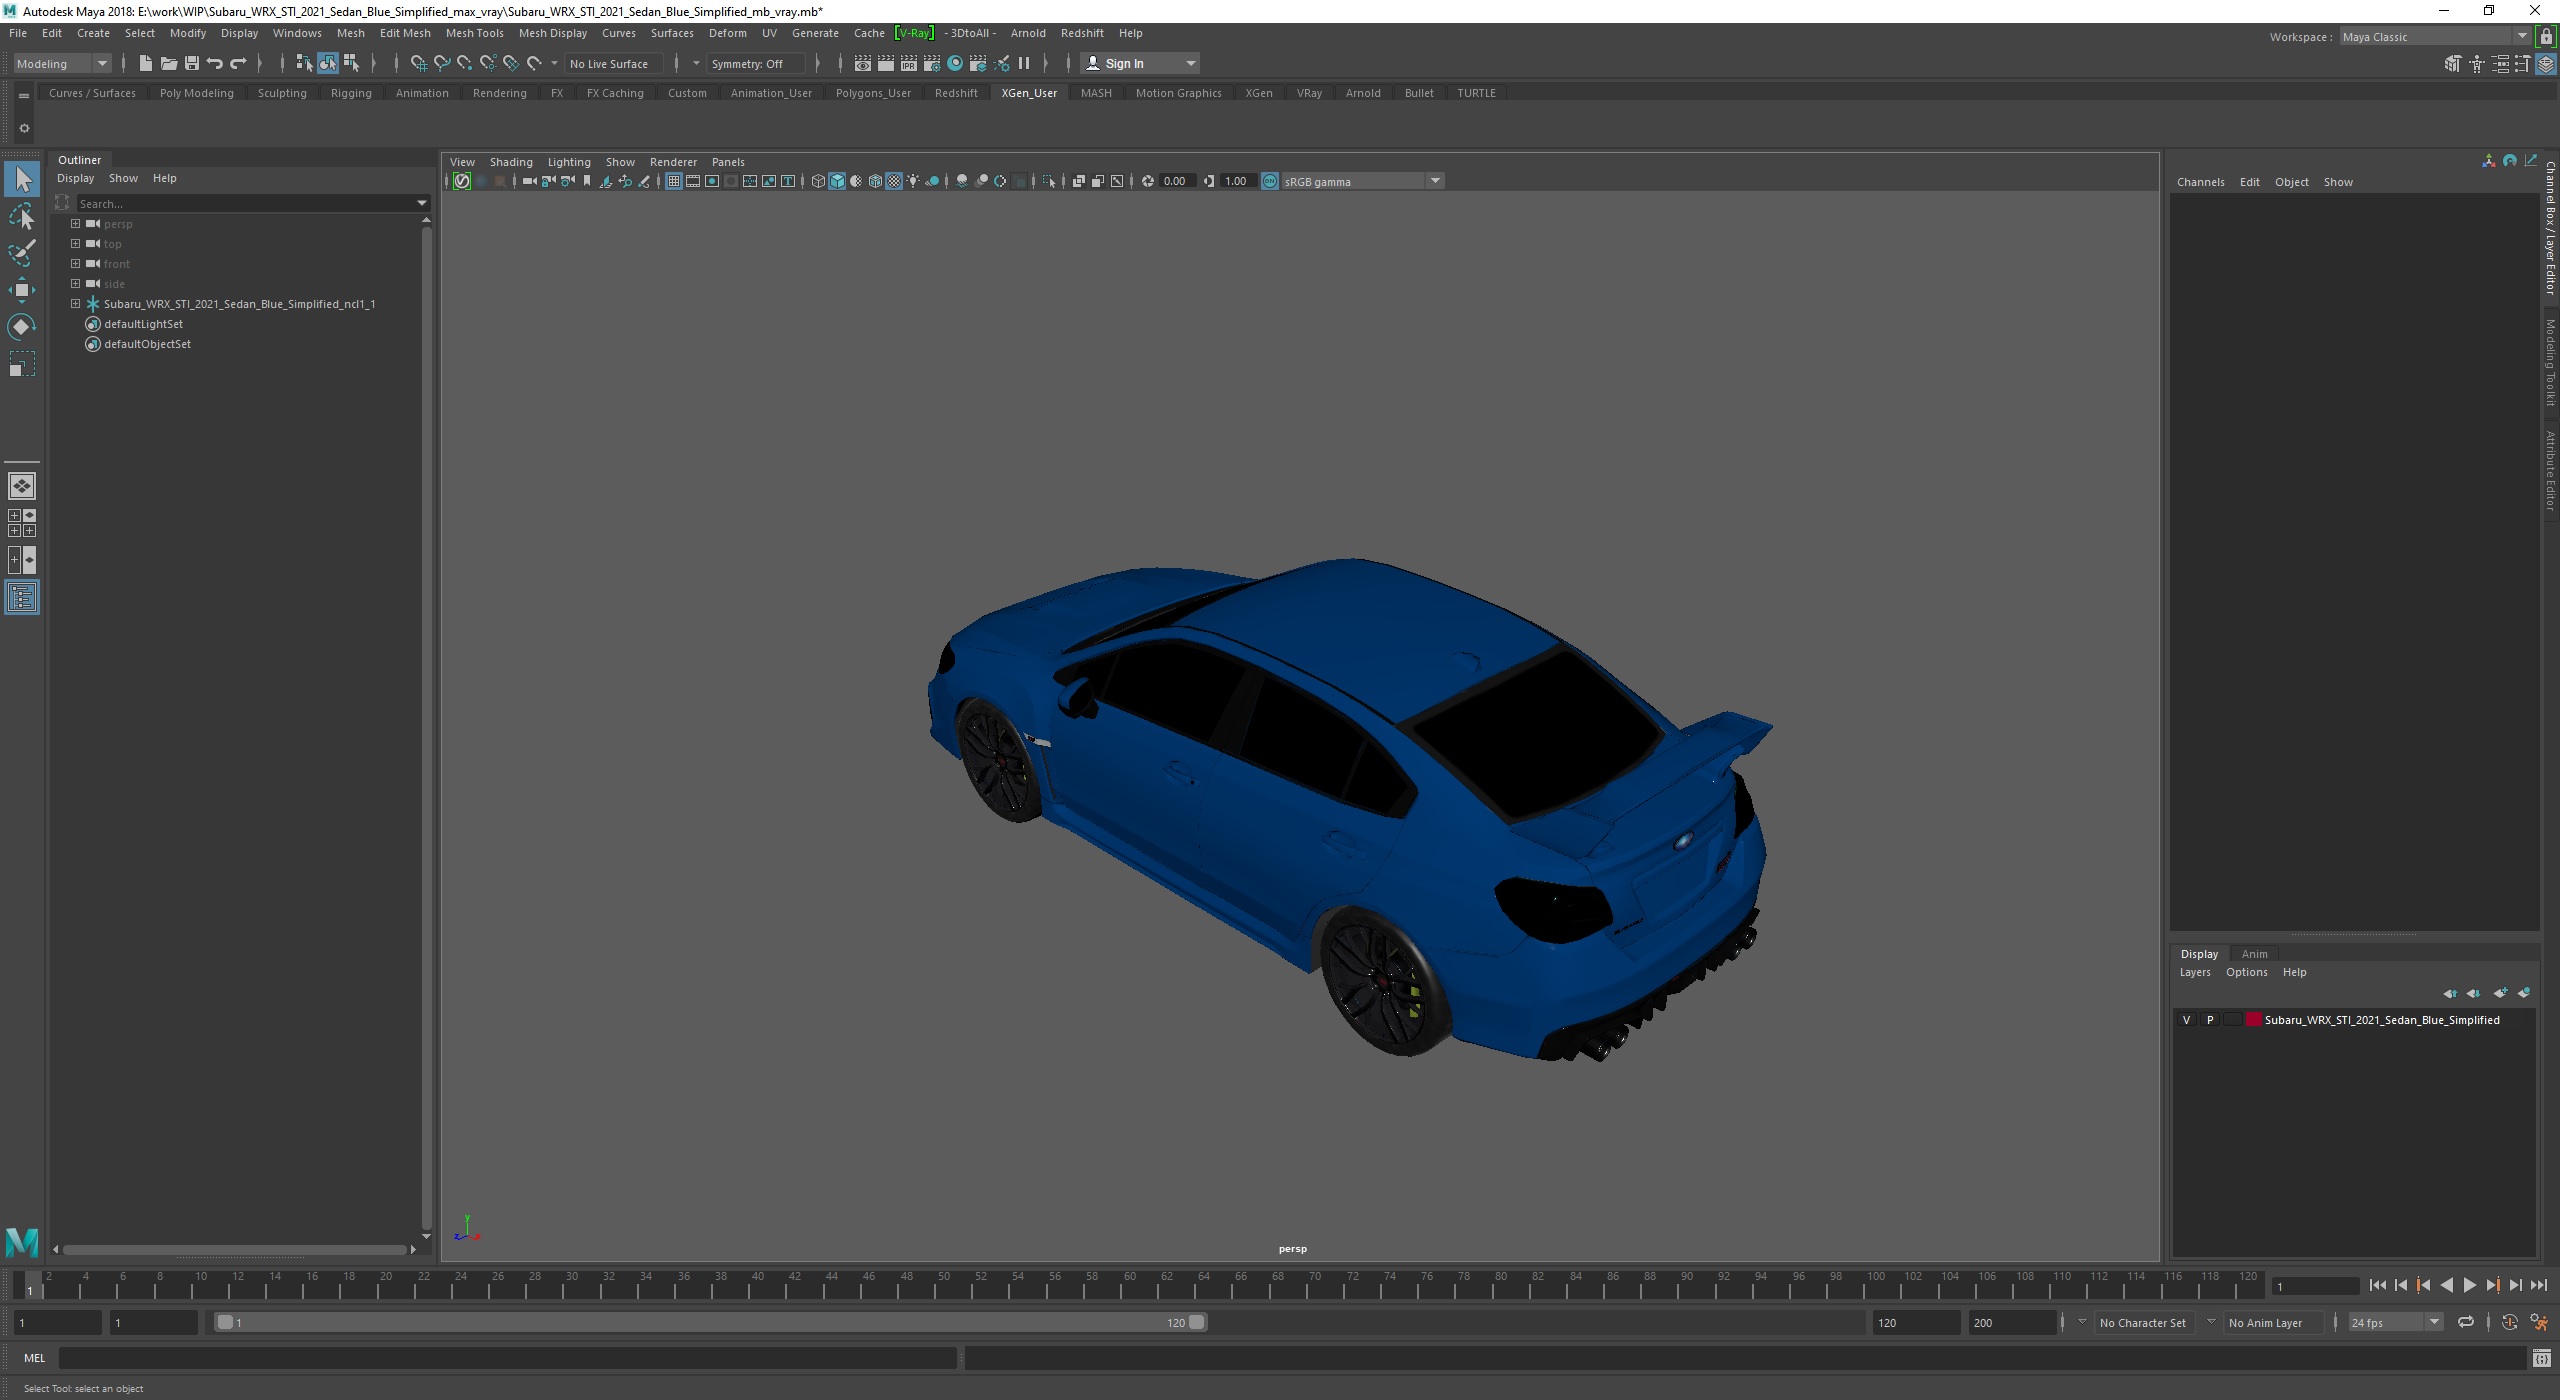
Task: Choose the Move tool
Action: point(22,290)
